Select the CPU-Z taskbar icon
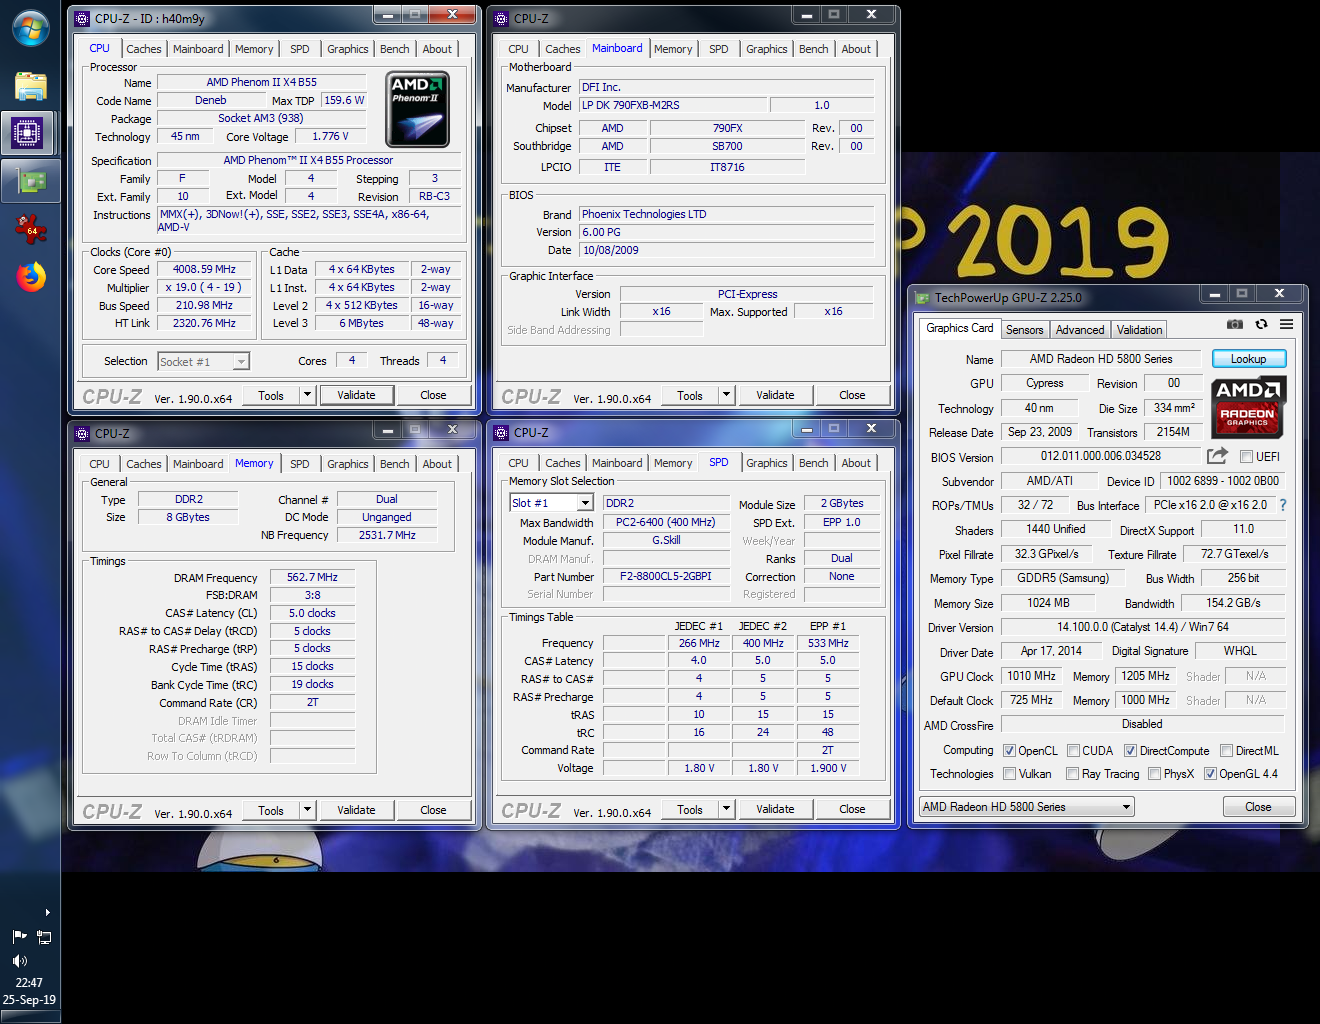Image resolution: width=1320 pixels, height=1024 pixels. [x=28, y=132]
